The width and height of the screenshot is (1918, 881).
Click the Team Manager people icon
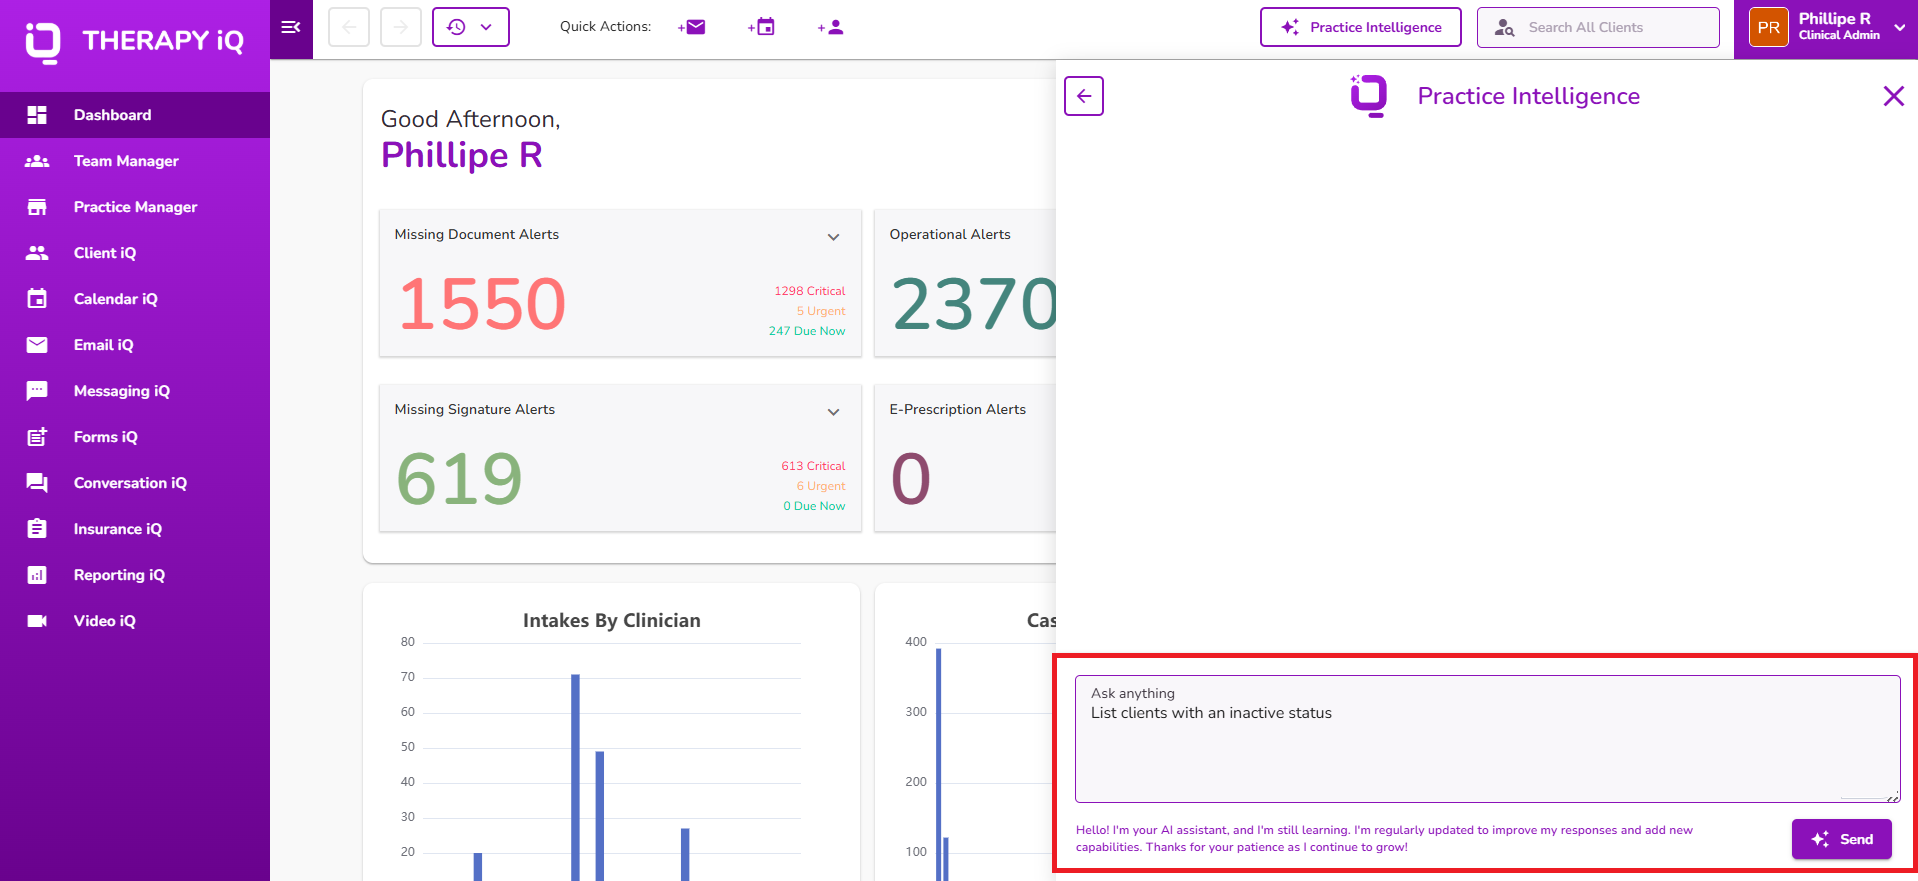click(37, 161)
